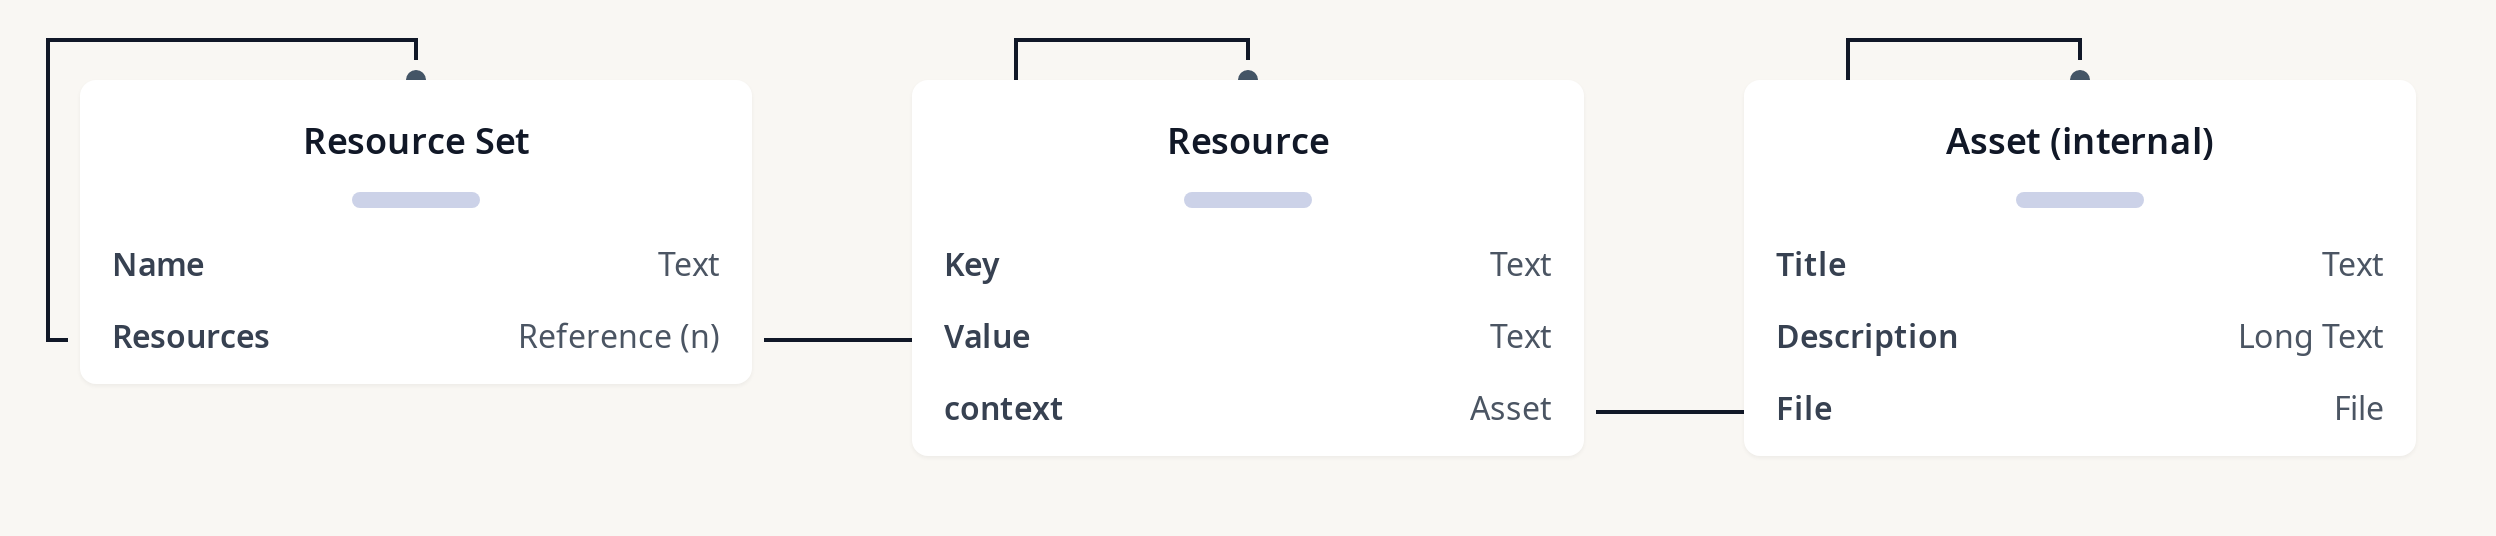Open the Reference (n) type of Resources
This screenshot has width=2496, height=536.
click(x=619, y=337)
